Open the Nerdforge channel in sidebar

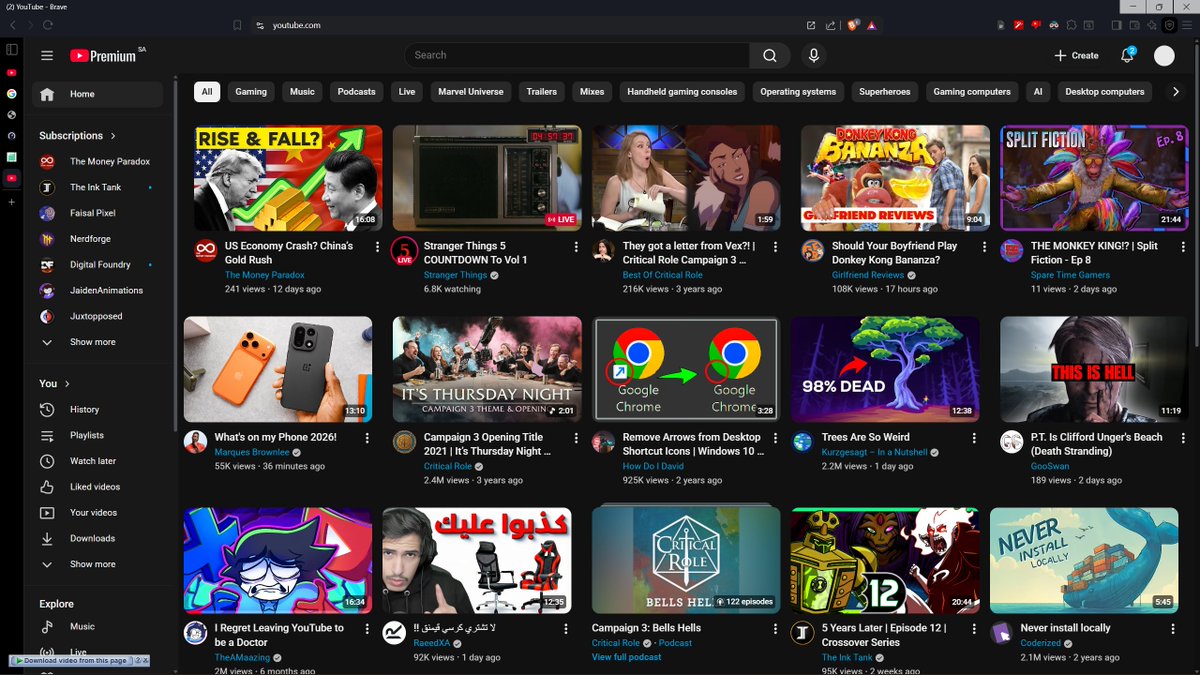click(98, 239)
